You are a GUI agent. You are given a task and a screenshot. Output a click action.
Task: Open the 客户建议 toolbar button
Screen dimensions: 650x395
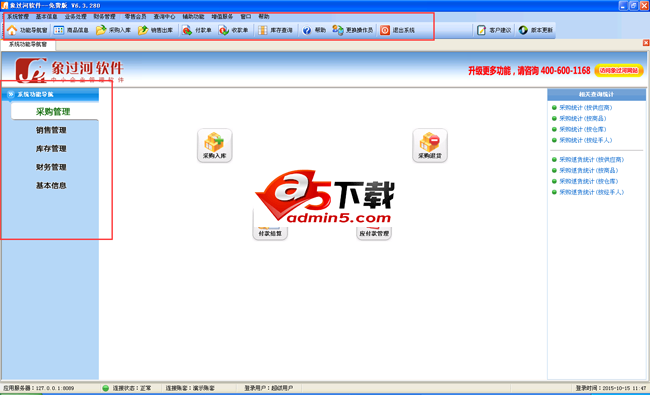[x=494, y=30]
